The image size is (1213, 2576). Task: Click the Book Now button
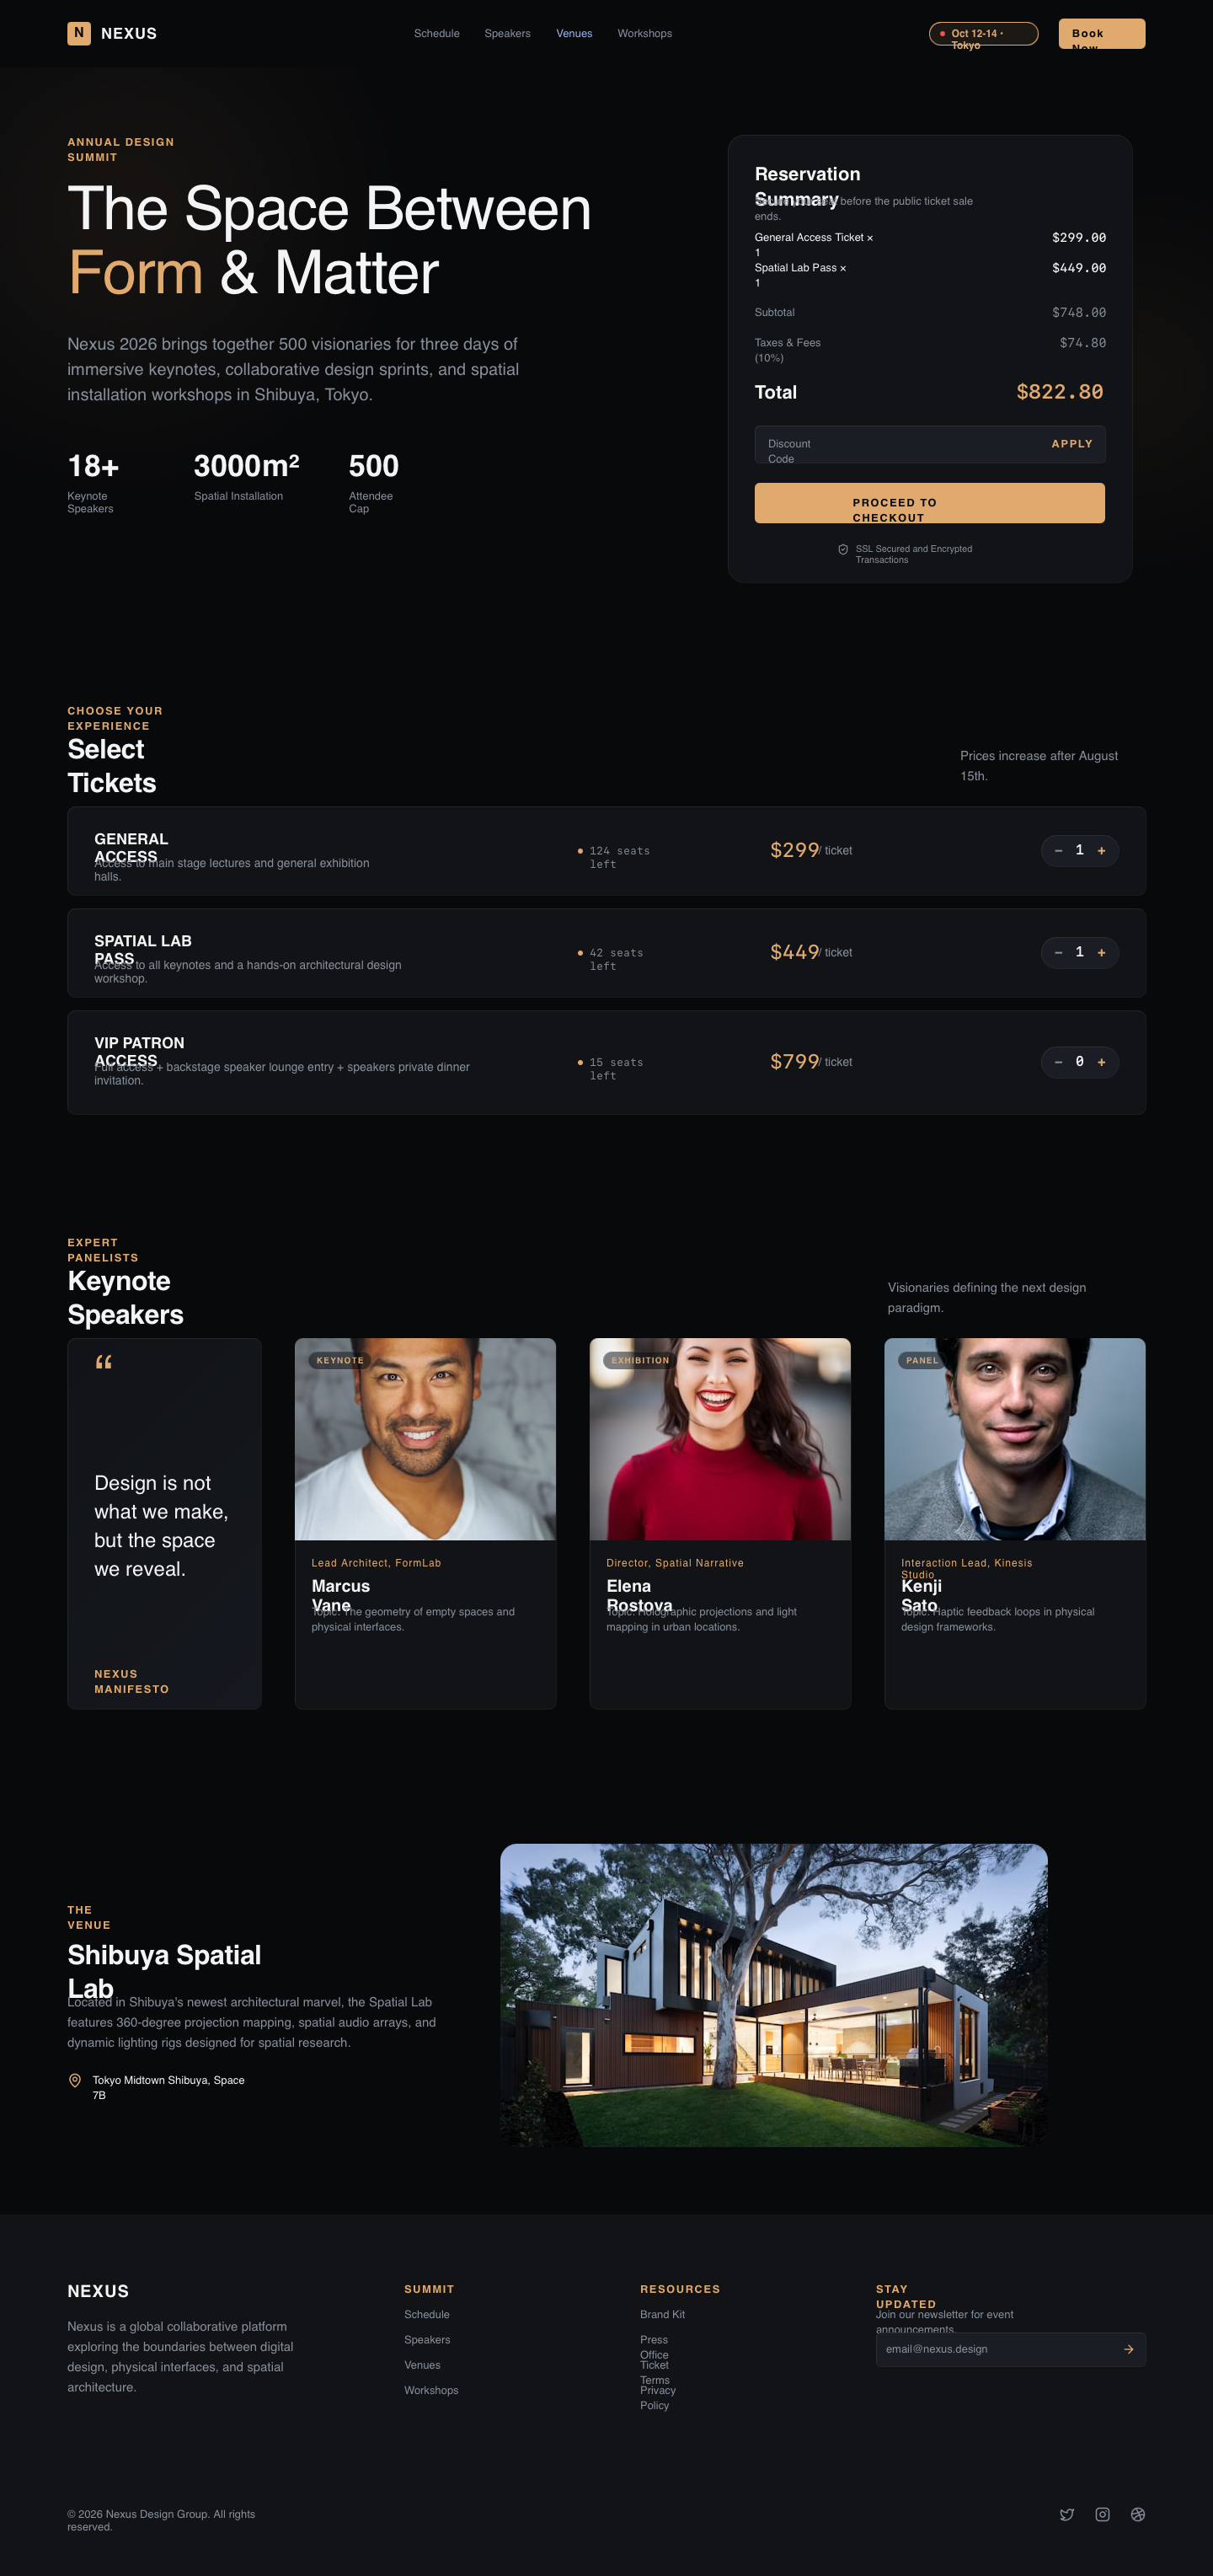click(x=1102, y=34)
